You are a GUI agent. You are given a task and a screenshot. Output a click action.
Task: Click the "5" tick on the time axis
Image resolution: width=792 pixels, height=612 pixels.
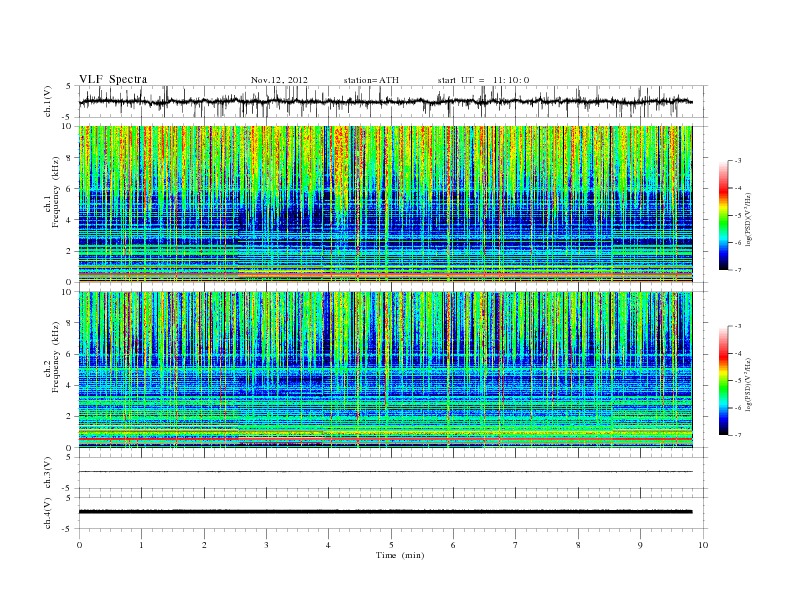tap(391, 545)
